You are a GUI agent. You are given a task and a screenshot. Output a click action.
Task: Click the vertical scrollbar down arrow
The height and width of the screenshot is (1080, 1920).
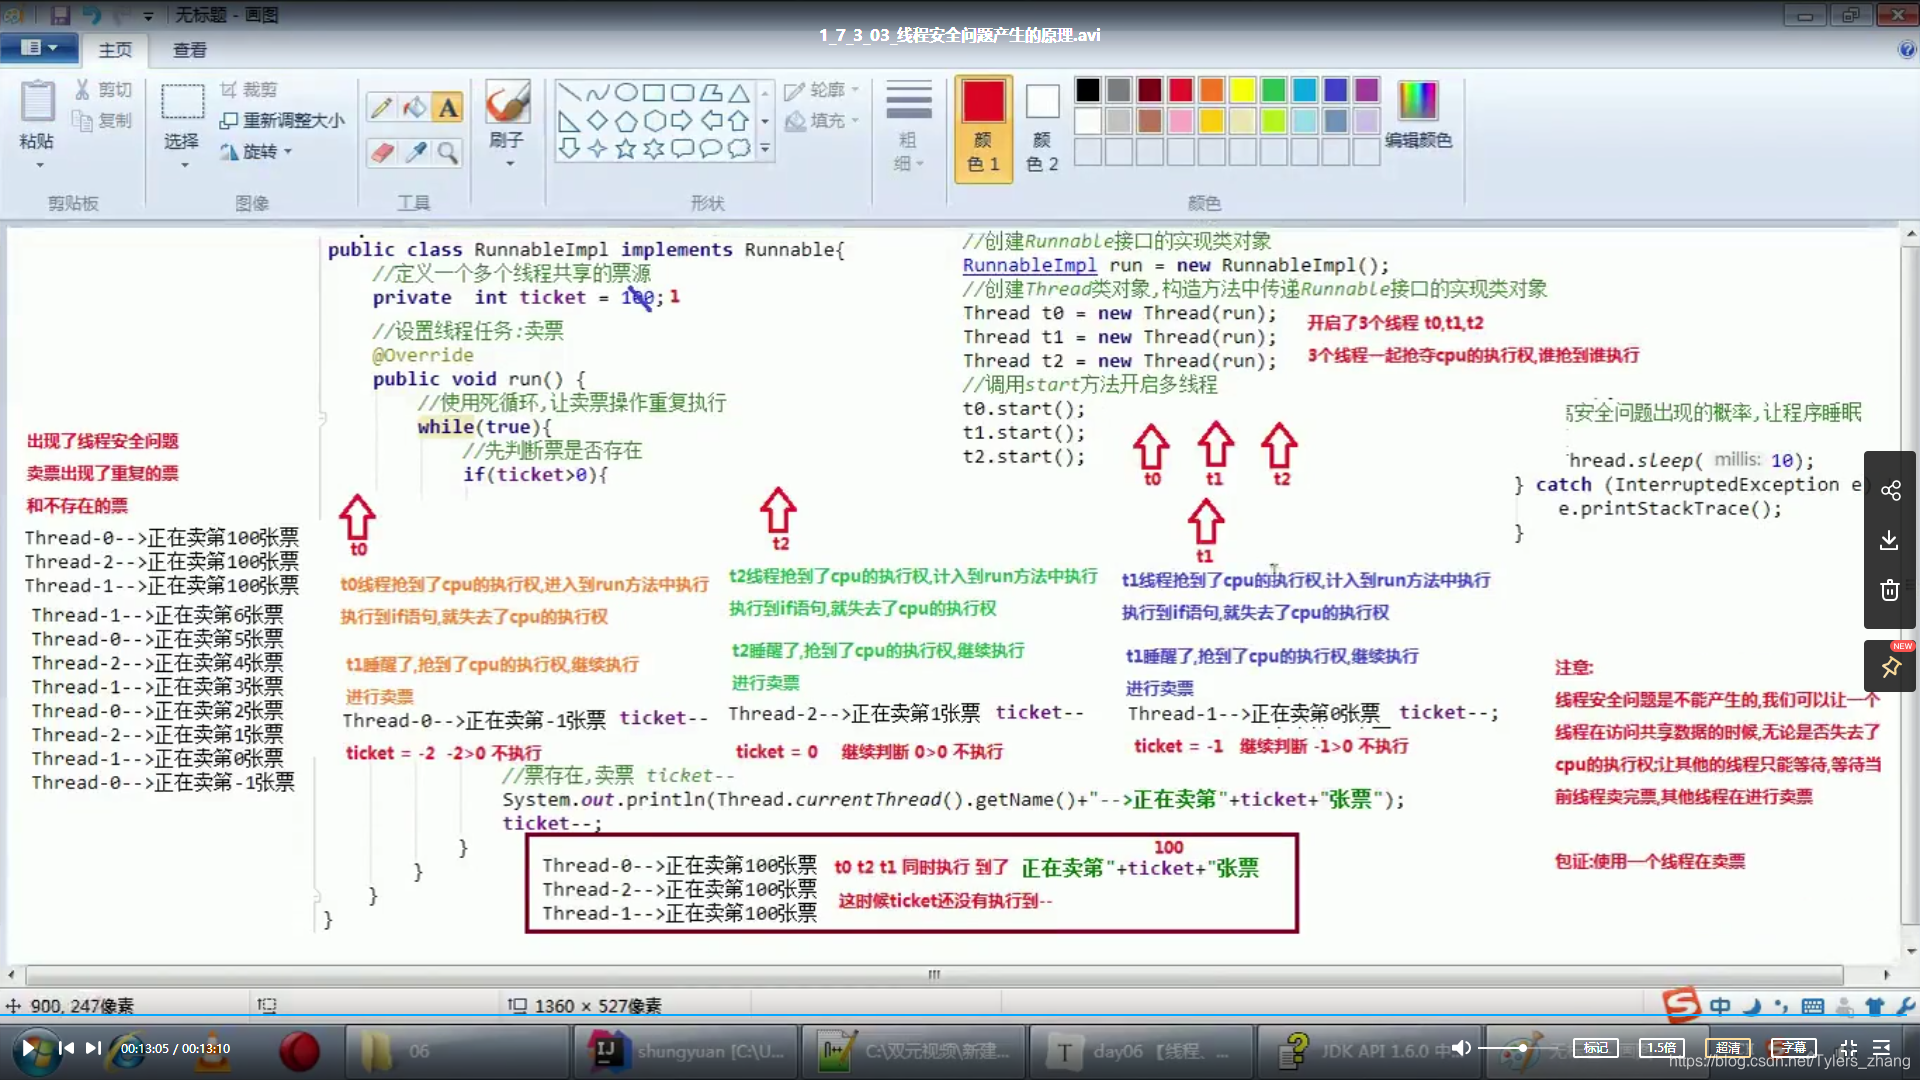click(x=1911, y=951)
